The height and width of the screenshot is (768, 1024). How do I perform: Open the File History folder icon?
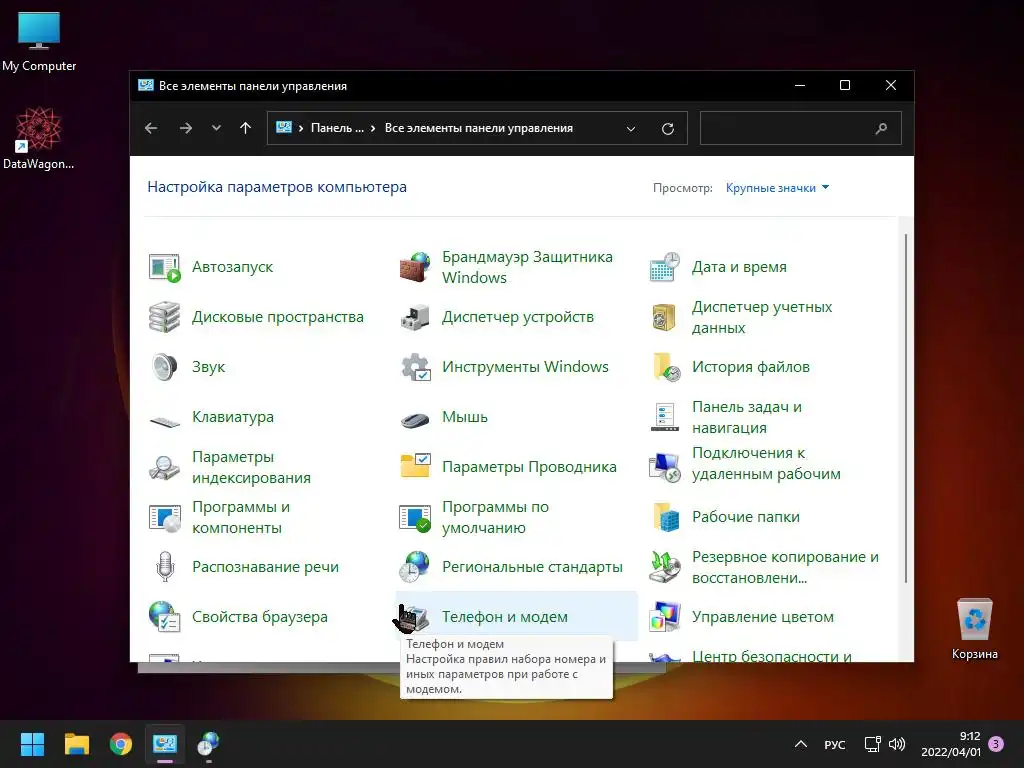pyautogui.click(x=665, y=367)
